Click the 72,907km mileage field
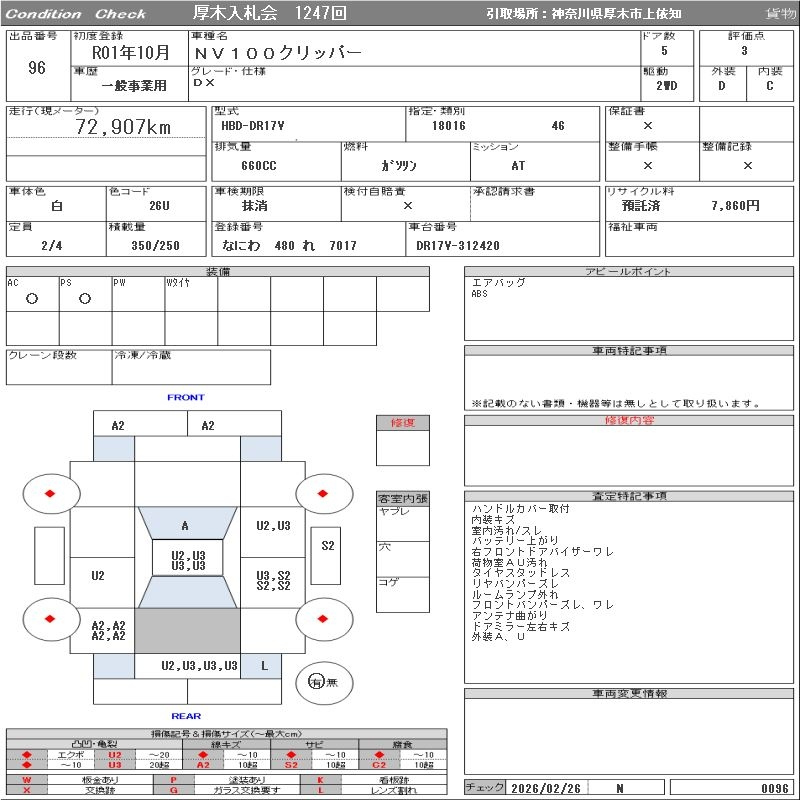The width and height of the screenshot is (800, 800). pyautogui.click(x=124, y=127)
